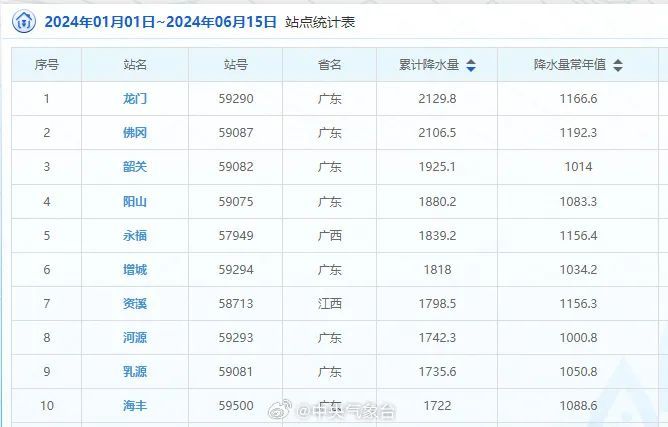Click the 永福 station link

tap(135, 235)
